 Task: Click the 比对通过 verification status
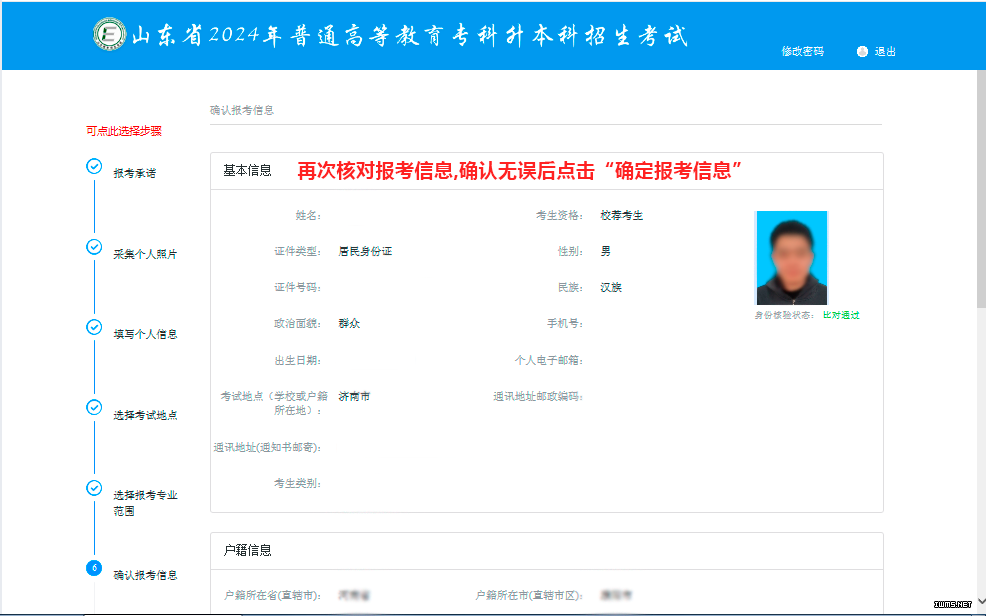coord(841,315)
